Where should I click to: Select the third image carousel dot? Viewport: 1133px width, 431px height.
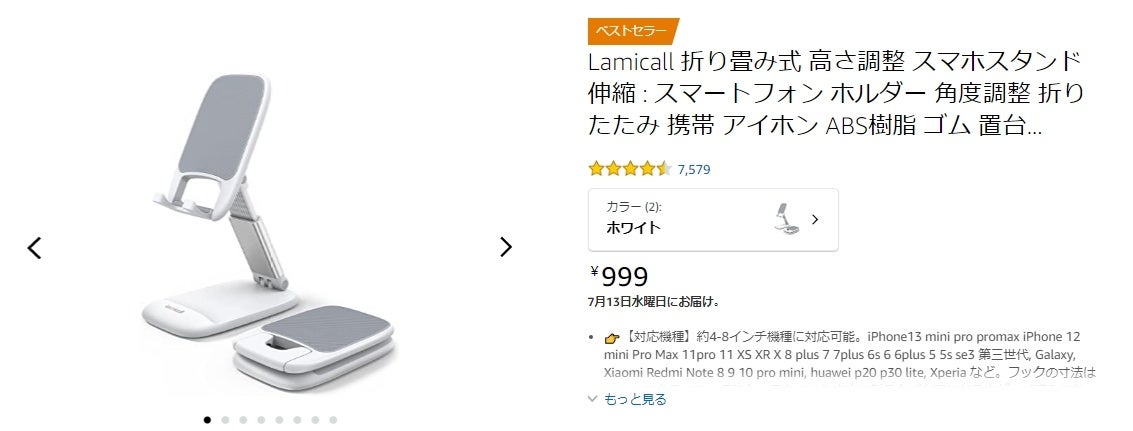[x=243, y=420]
